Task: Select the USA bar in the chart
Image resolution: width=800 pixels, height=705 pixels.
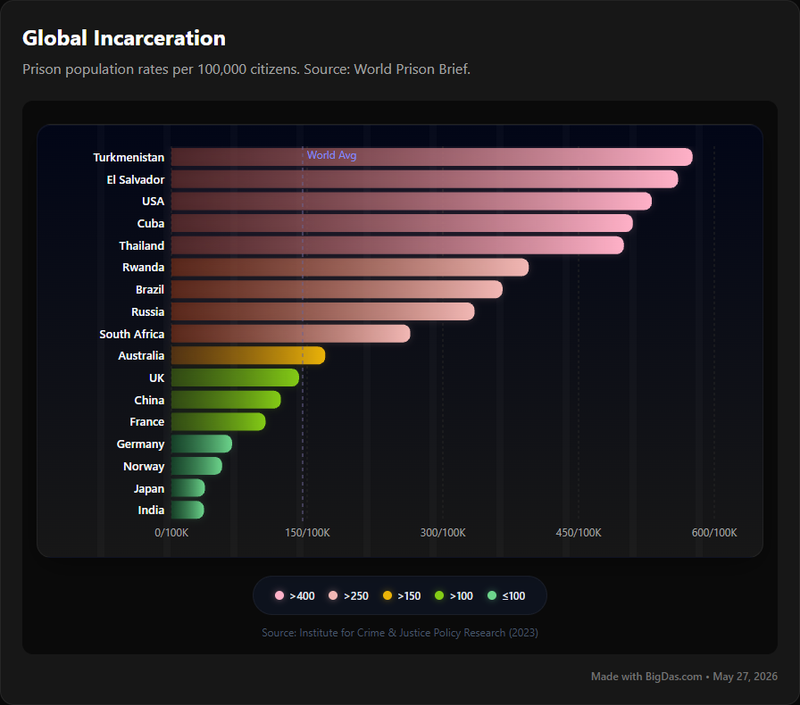Action: (411, 201)
